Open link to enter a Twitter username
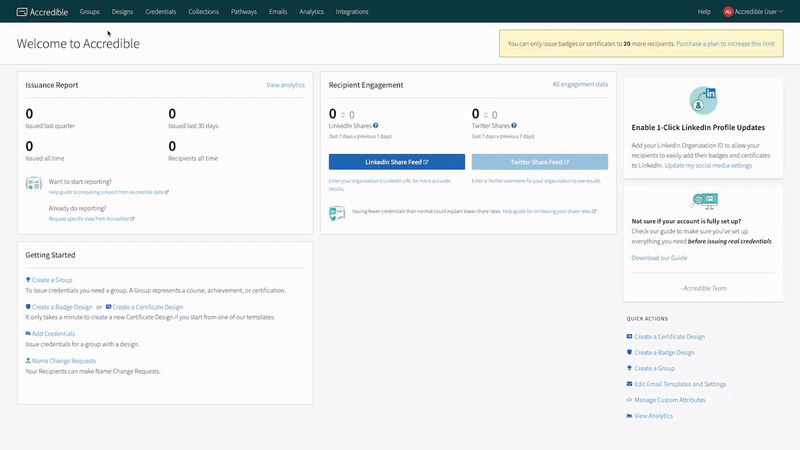 (x=536, y=181)
